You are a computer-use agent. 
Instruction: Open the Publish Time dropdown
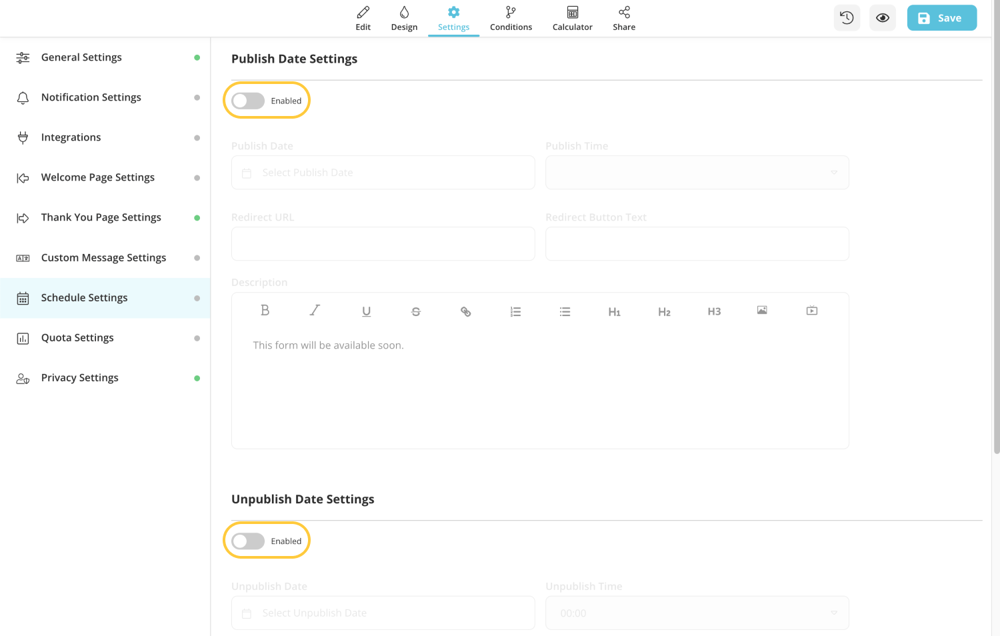coord(697,172)
